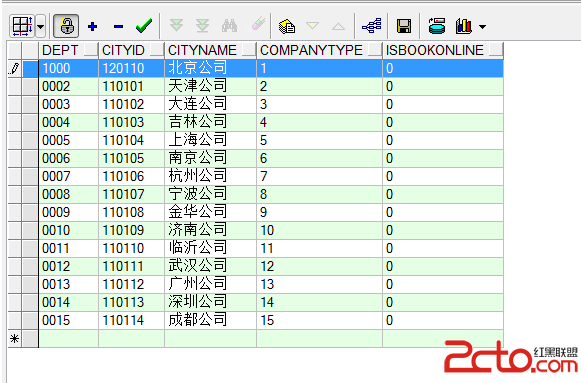Viewport: 581px width, 383px height.
Task: Click COMPANYTYPE cell 15
Action: click(319, 320)
